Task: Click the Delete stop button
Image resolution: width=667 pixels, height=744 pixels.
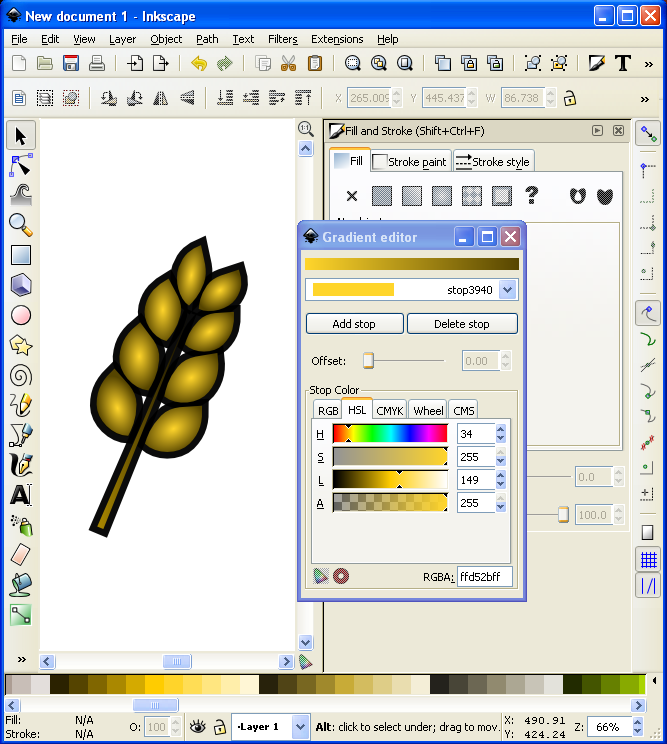Action: (462, 324)
